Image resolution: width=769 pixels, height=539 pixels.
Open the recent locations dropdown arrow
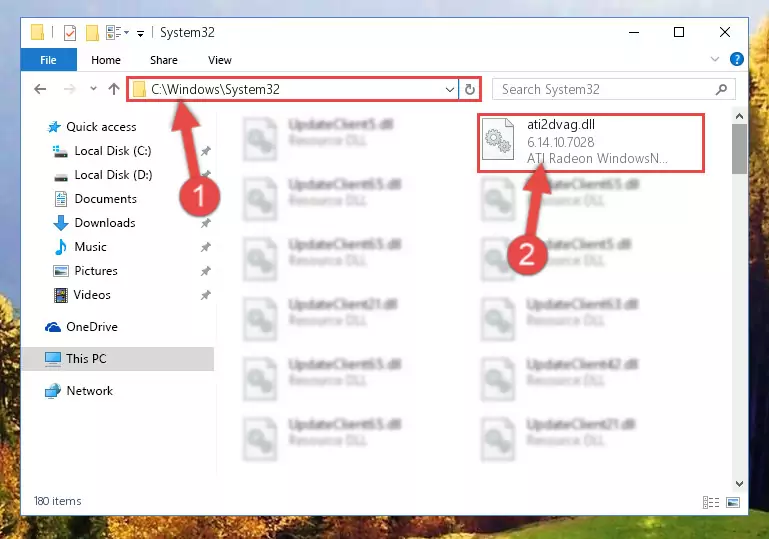[x=93, y=89]
